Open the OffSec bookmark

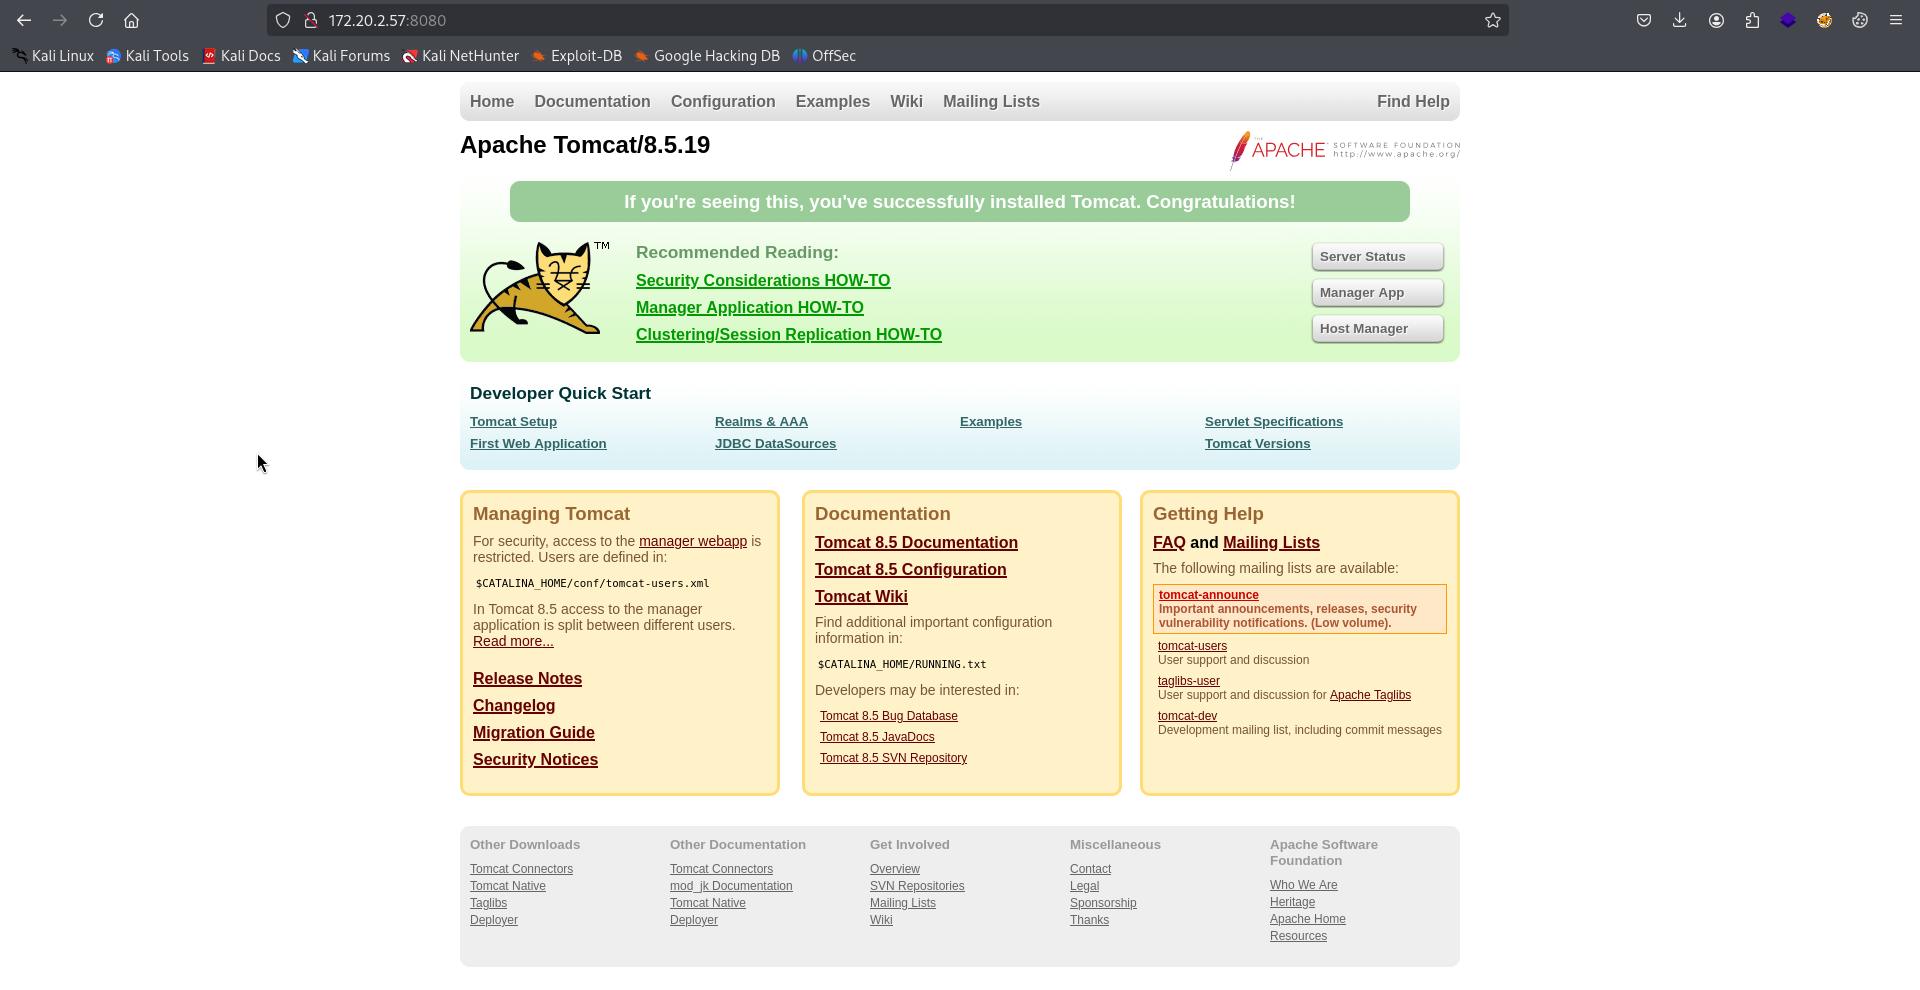[x=824, y=56]
